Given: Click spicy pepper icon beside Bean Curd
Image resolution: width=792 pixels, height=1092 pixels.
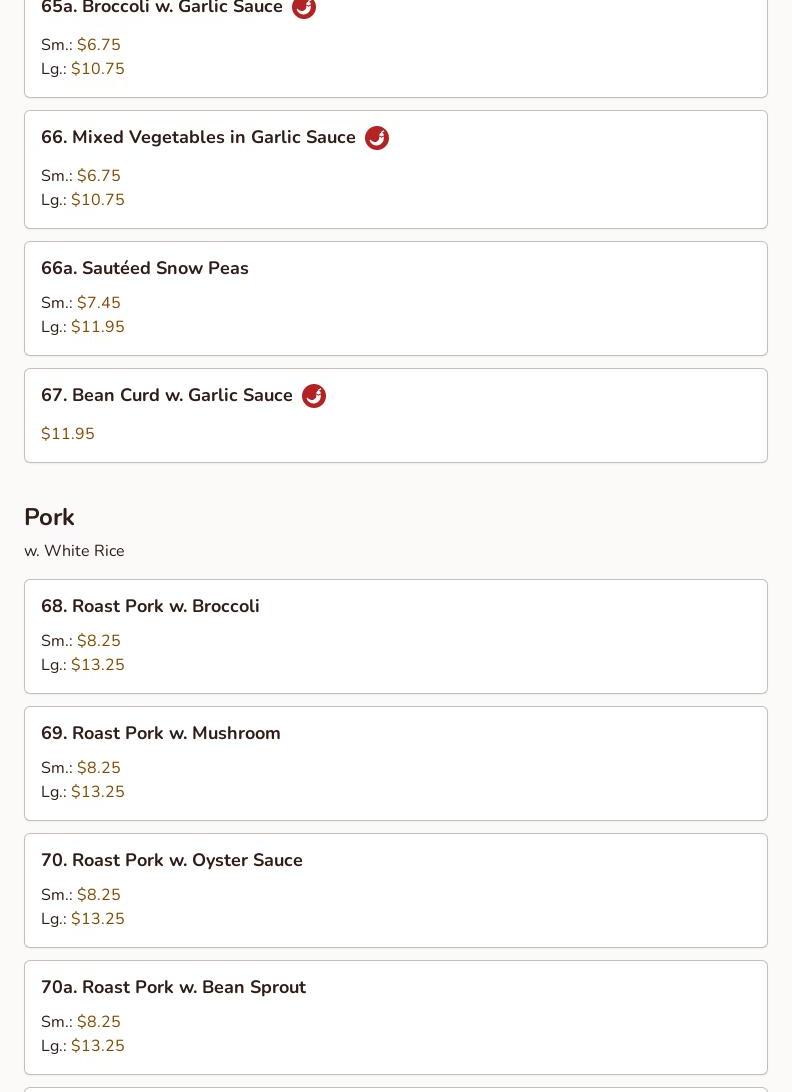Looking at the screenshot, I should (314, 396).
